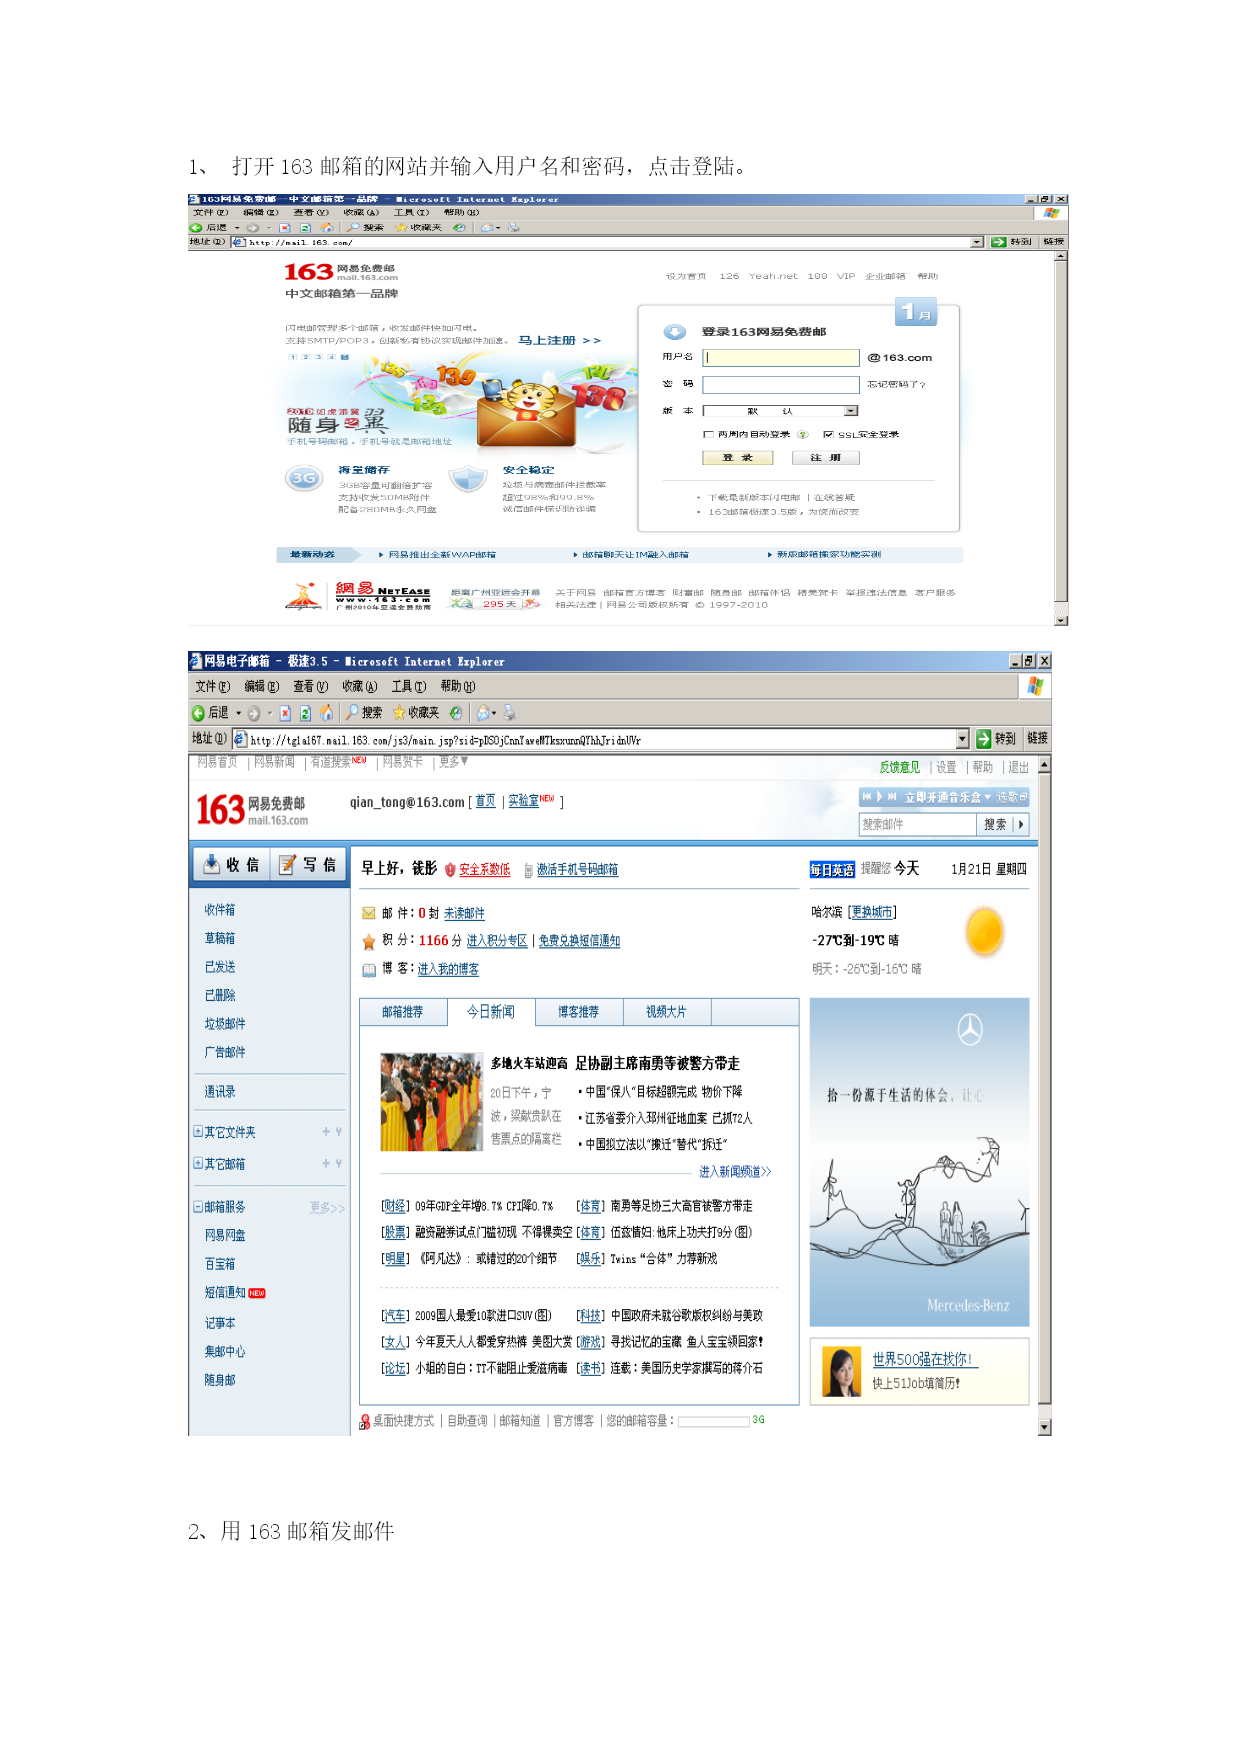Click the Home icon in the mailbox window toolbar
The image size is (1241, 1754).
[326, 713]
